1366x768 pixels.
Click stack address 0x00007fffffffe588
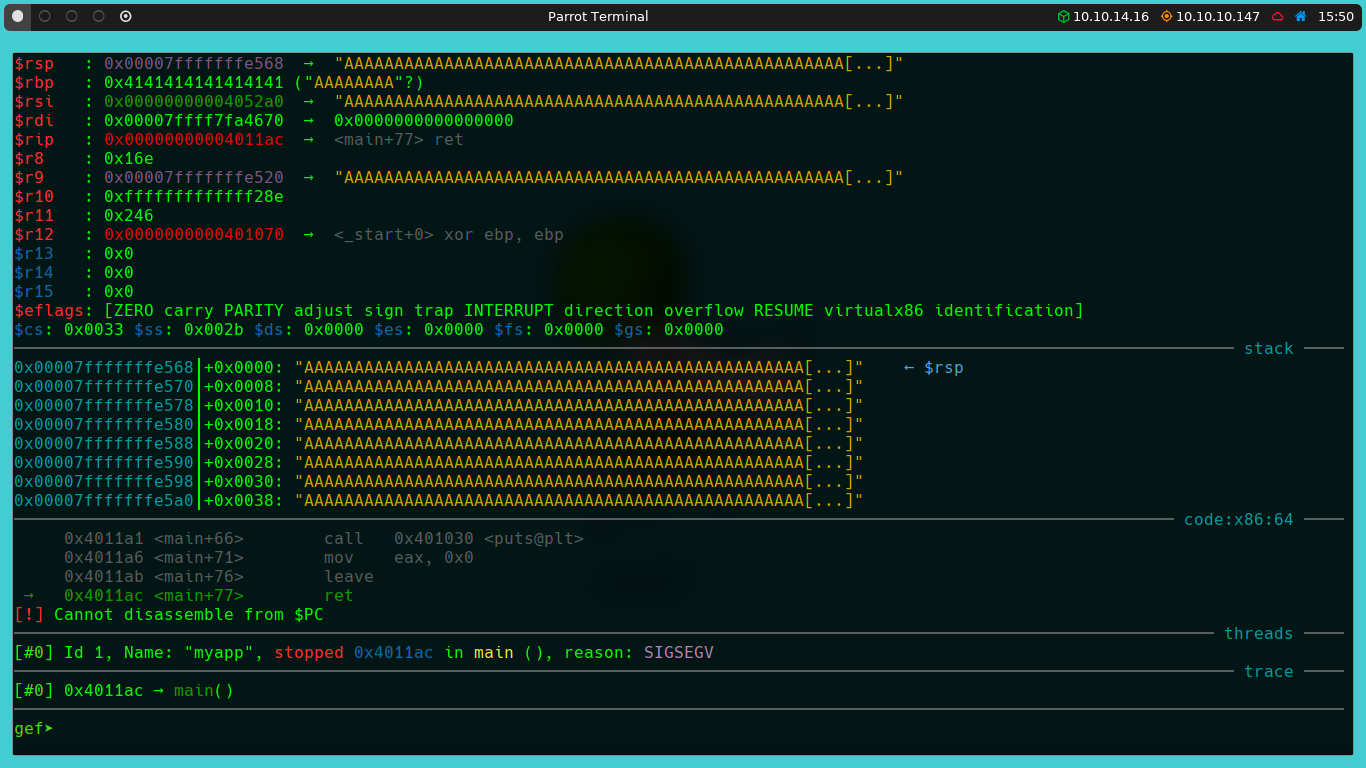point(104,444)
